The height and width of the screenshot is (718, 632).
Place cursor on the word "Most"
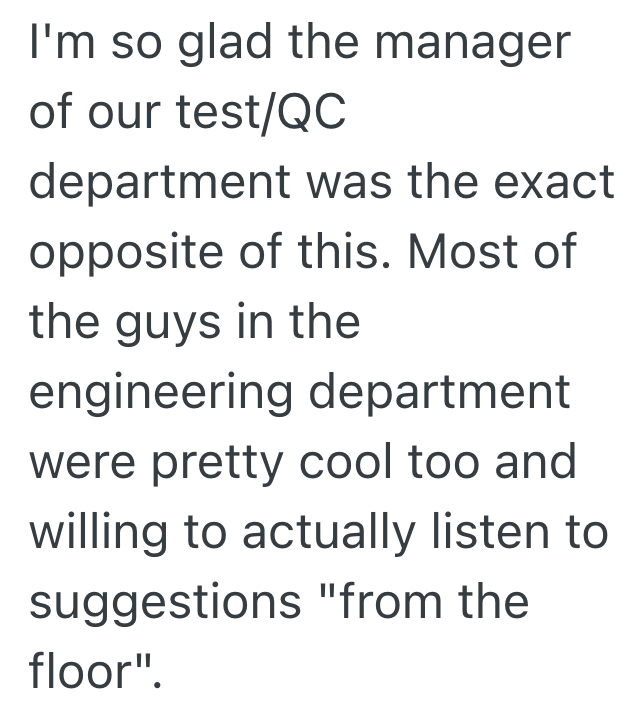click(x=459, y=253)
